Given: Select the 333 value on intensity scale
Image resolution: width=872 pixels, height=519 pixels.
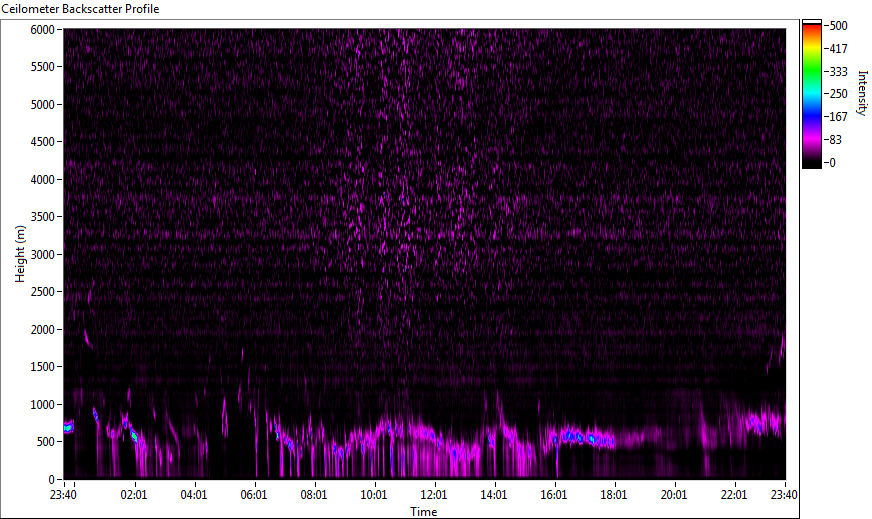Looking at the screenshot, I should pos(838,71).
